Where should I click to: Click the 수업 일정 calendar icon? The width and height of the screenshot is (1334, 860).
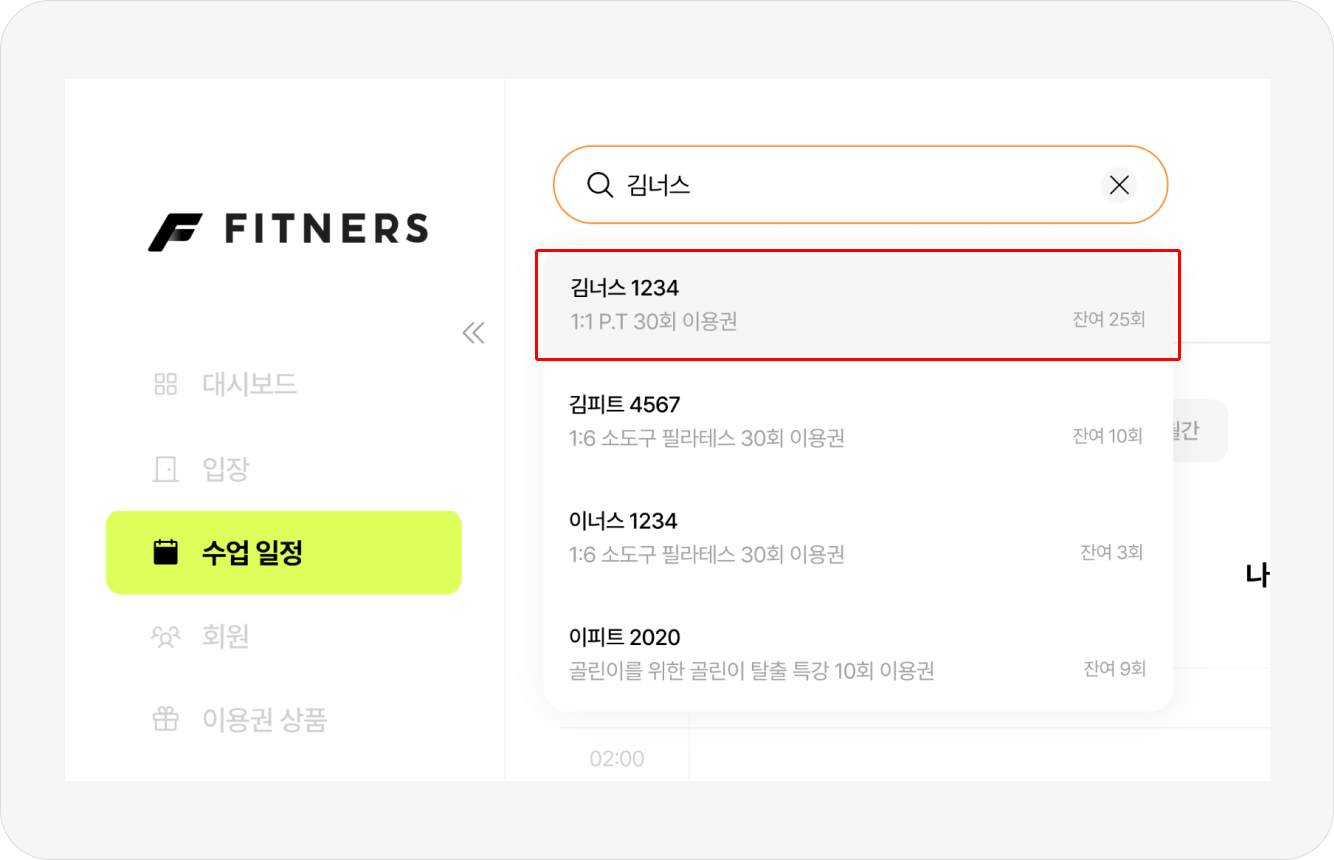coord(166,552)
